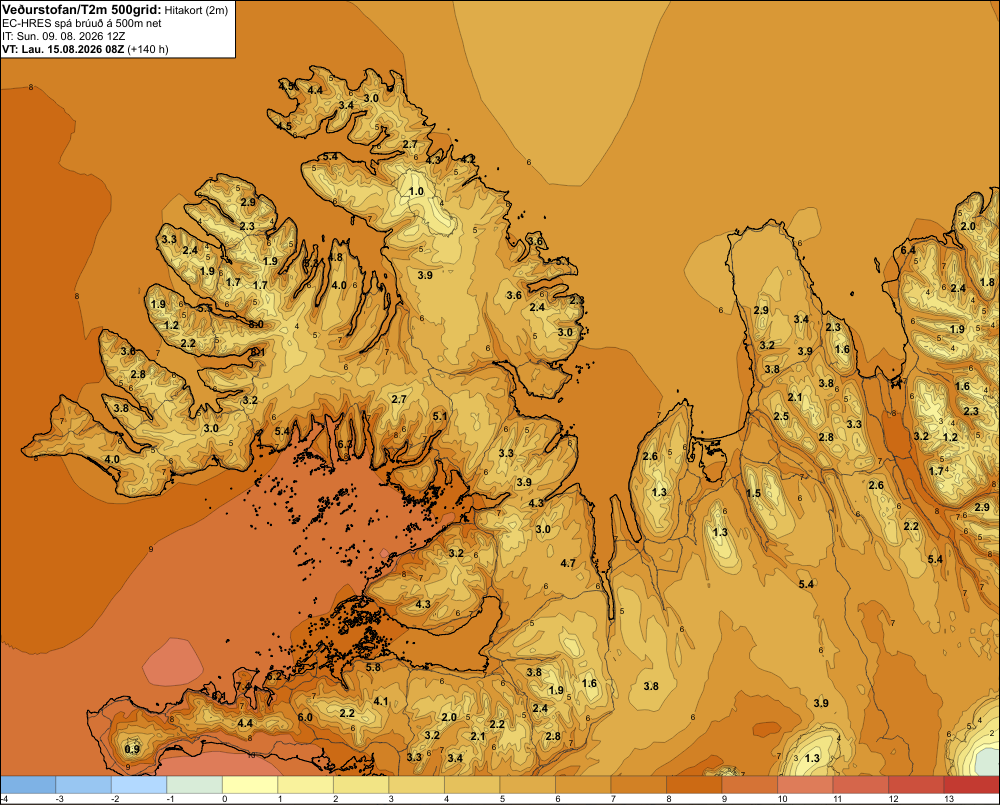This screenshot has width=1000, height=805.
Task: Click the temperature value "1.8" on the map
Action: (987, 282)
